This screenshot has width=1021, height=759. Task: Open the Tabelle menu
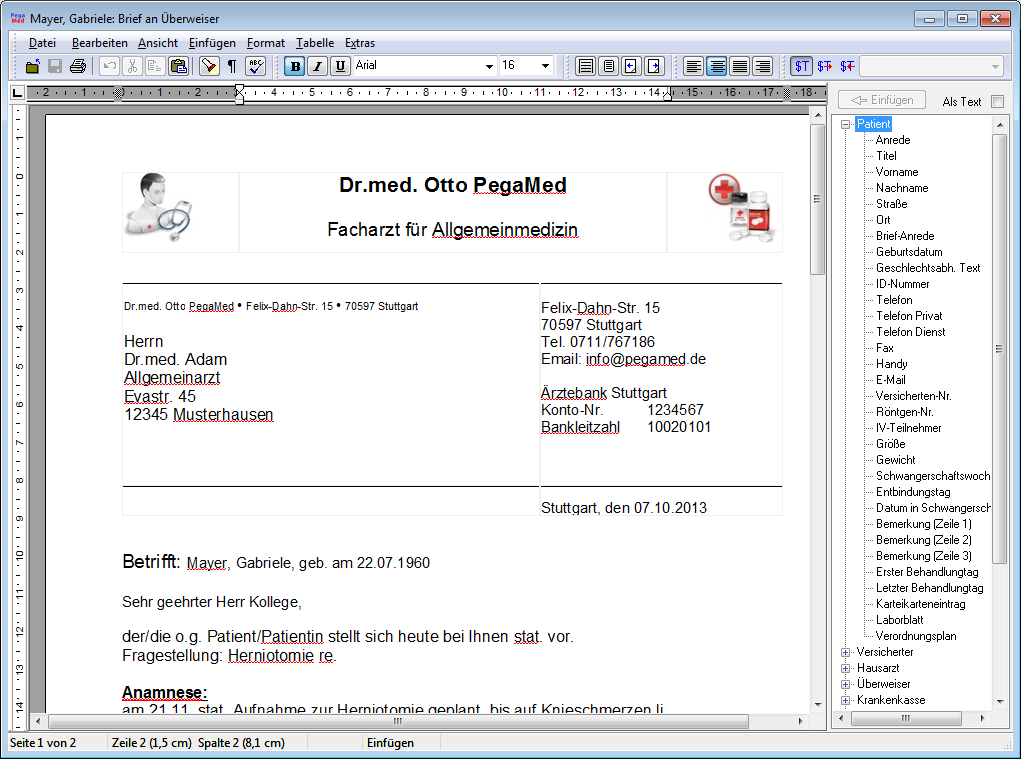click(x=315, y=43)
